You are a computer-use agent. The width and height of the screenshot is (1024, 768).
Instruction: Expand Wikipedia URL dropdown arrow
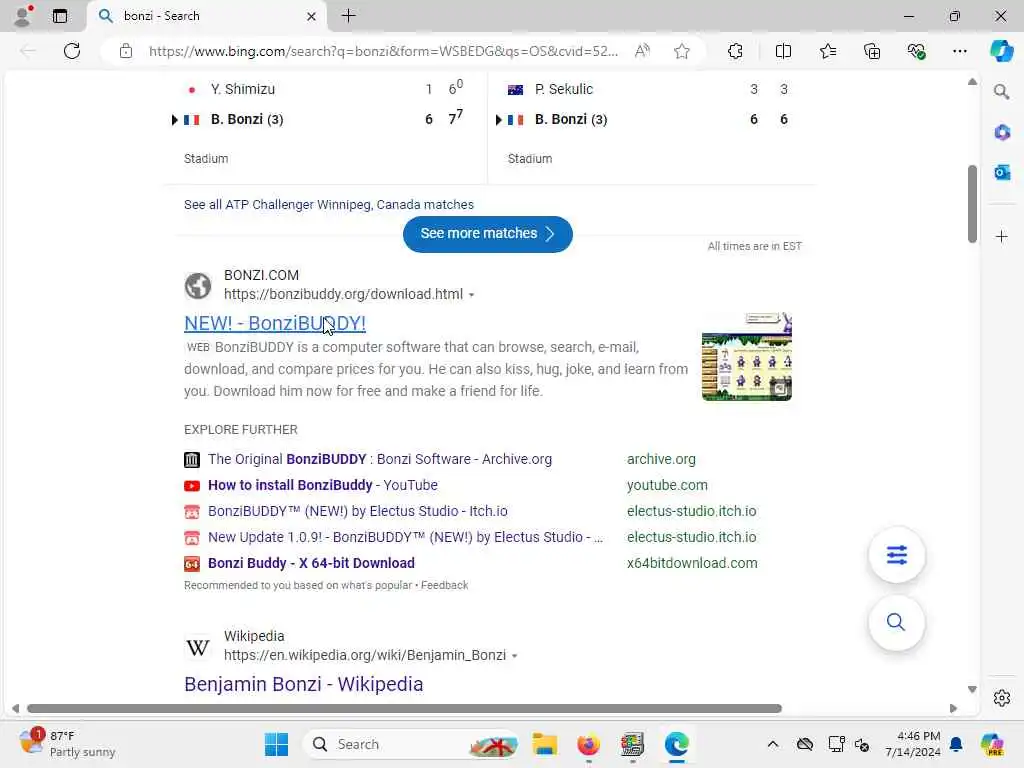coord(515,656)
